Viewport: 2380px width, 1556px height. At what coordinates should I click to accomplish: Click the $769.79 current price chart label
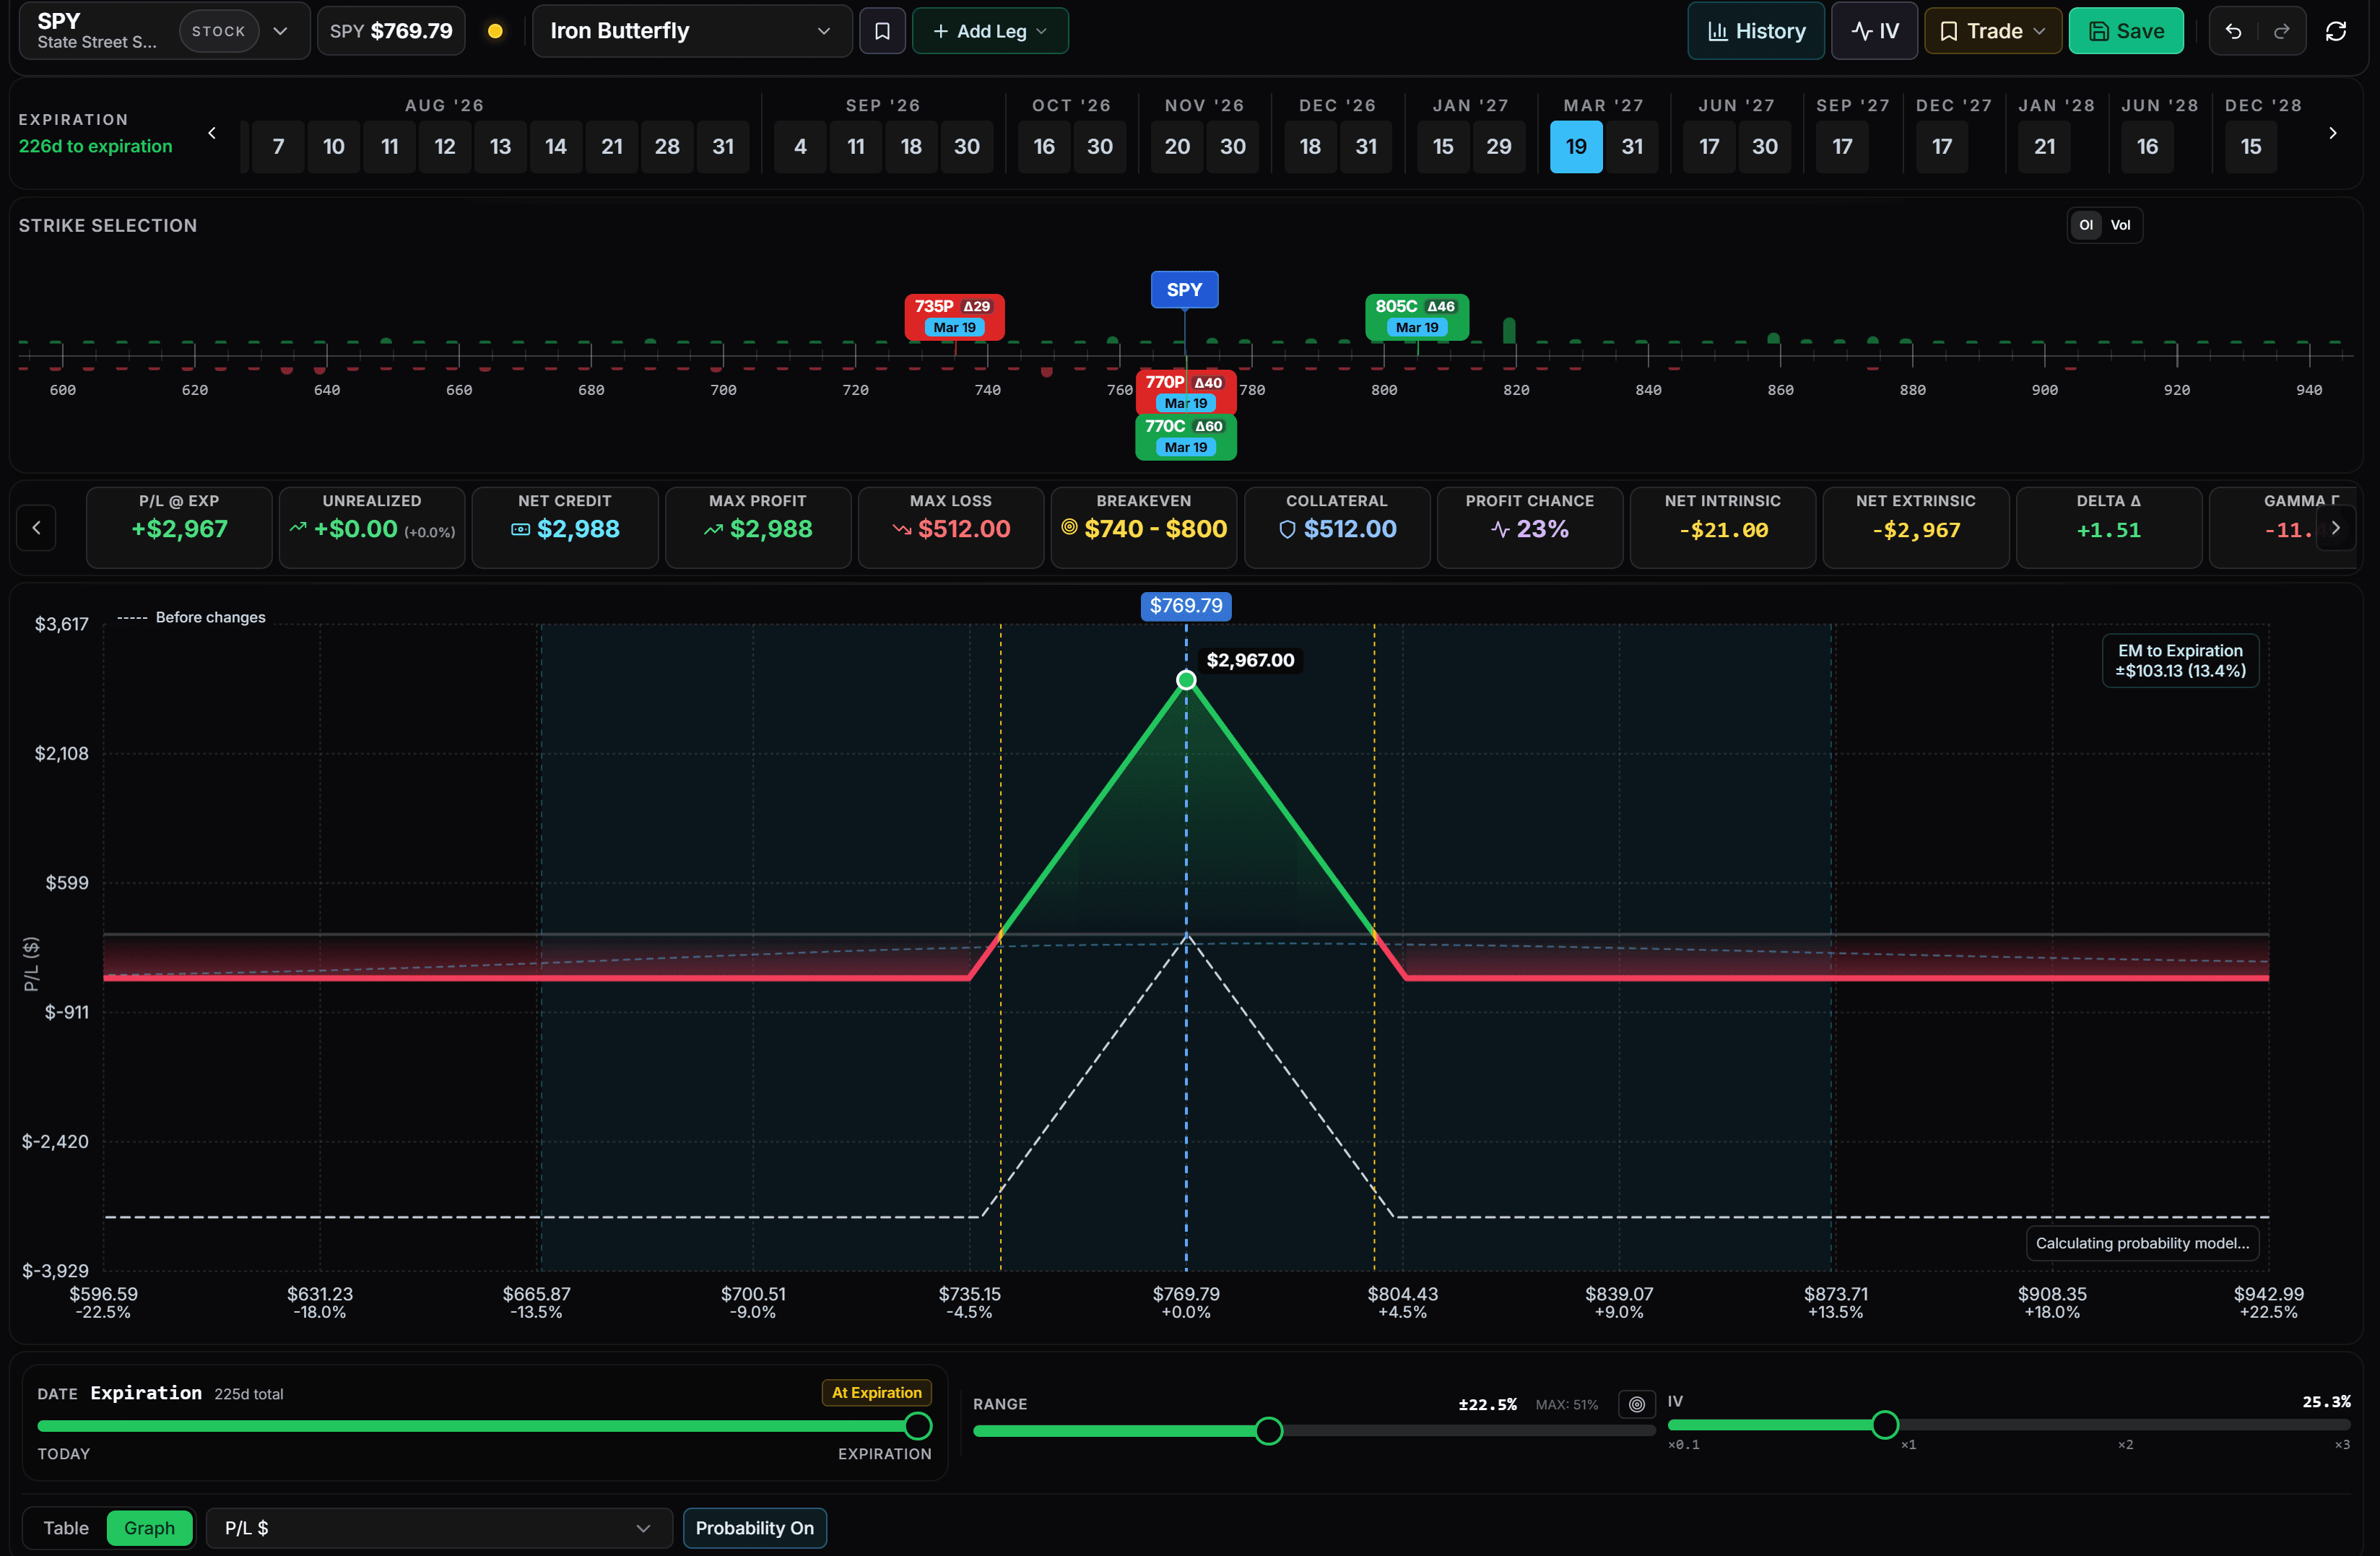tap(1185, 605)
